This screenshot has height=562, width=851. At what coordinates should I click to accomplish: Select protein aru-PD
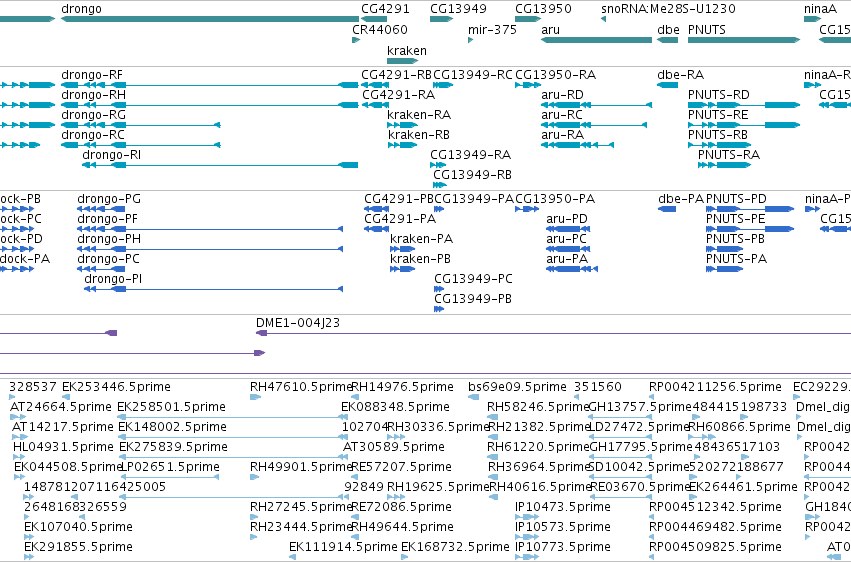tap(567, 219)
